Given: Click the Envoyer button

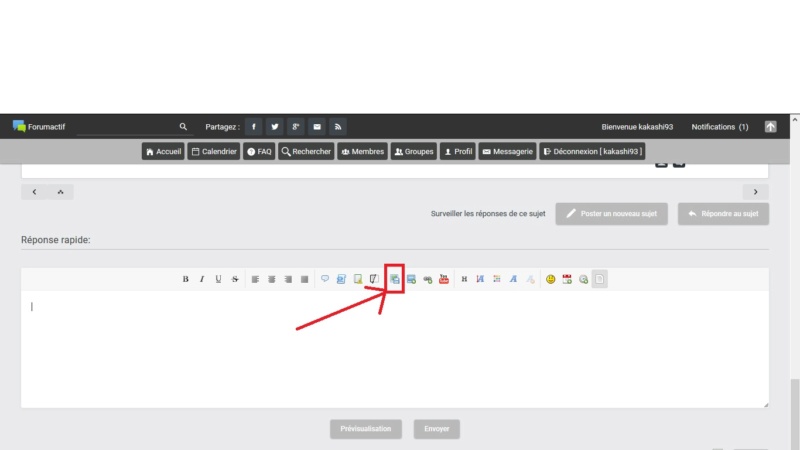Looking at the screenshot, I should click(x=437, y=429).
